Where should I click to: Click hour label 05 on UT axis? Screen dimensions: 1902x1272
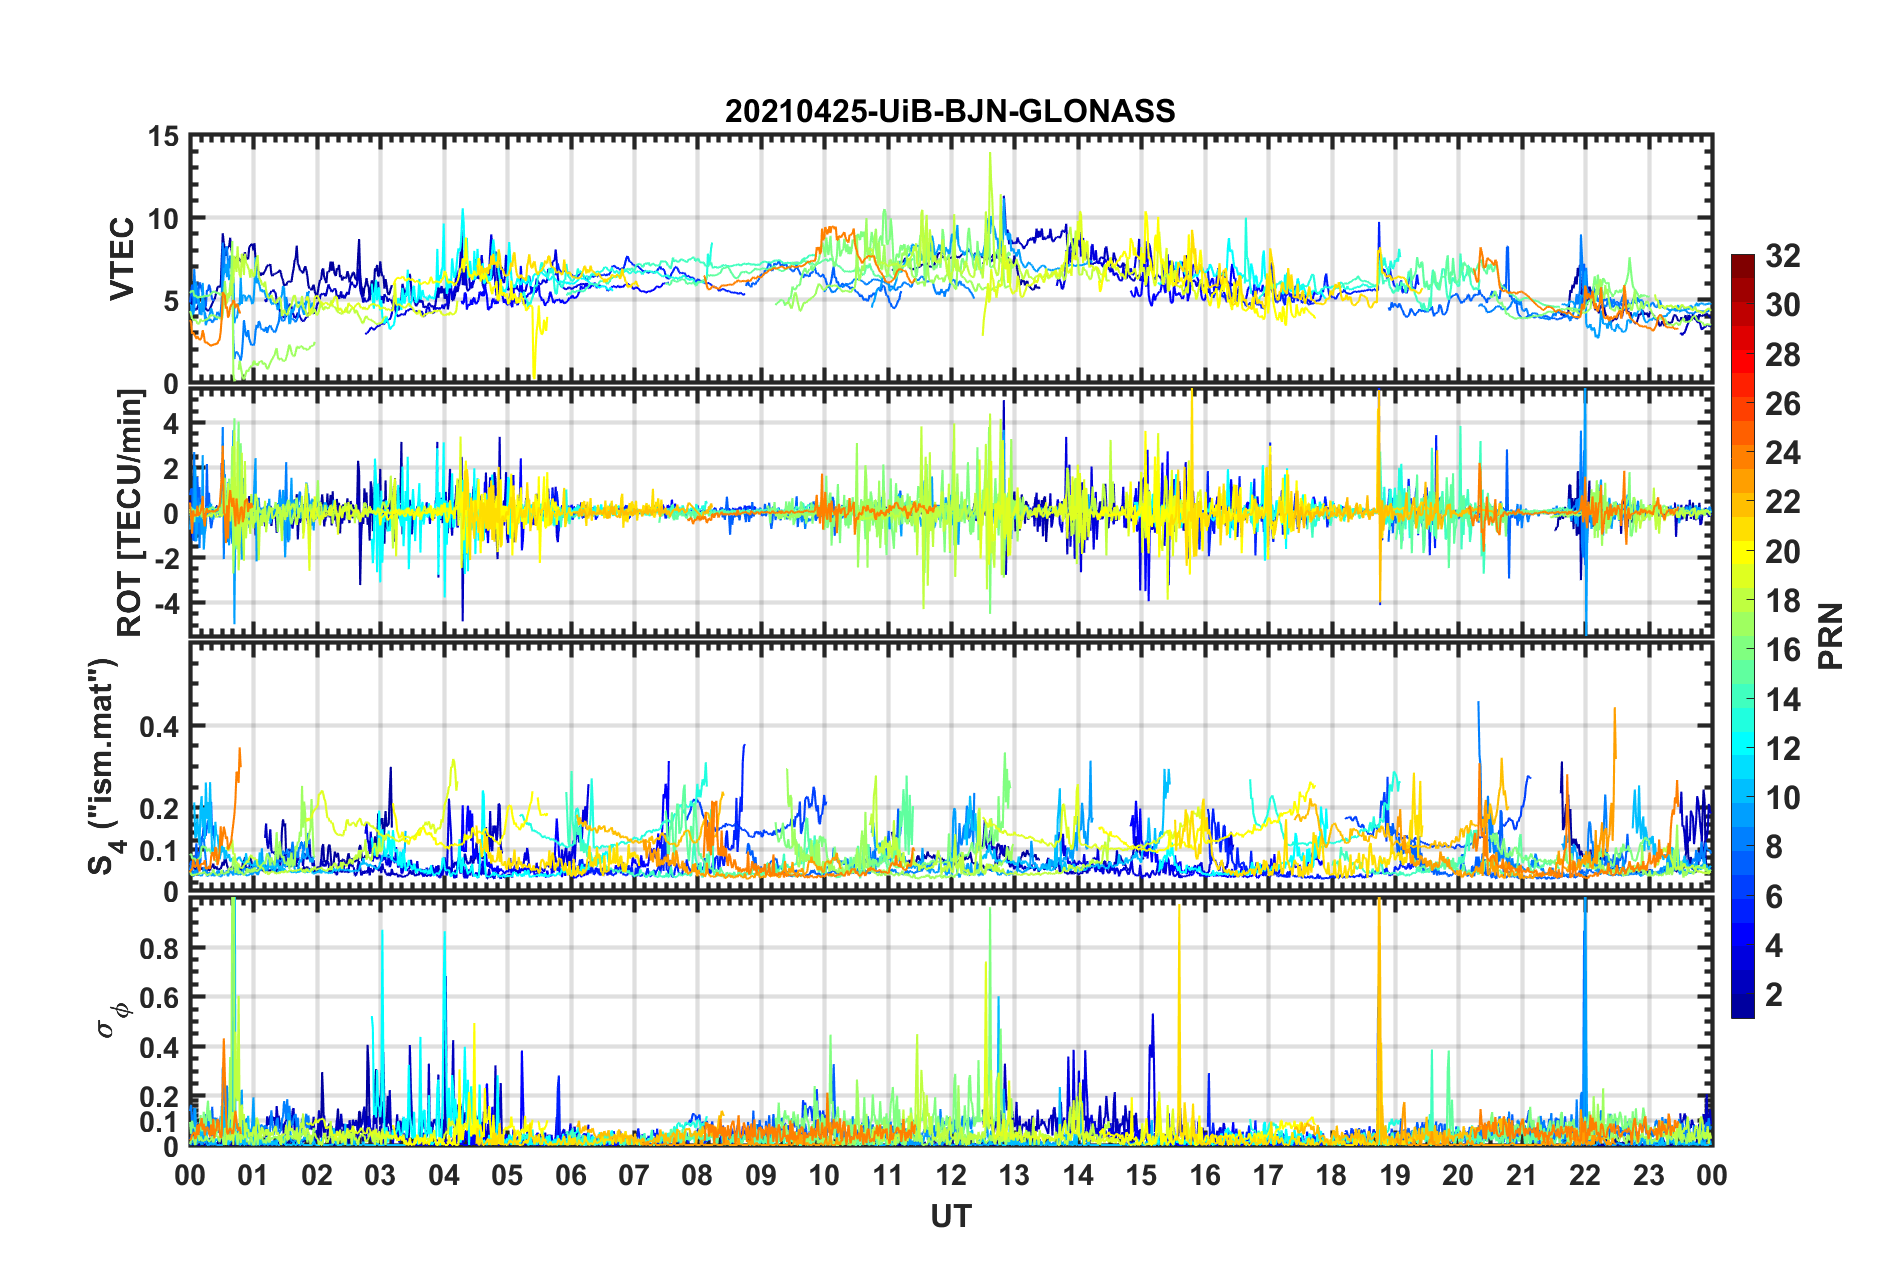(x=507, y=1175)
